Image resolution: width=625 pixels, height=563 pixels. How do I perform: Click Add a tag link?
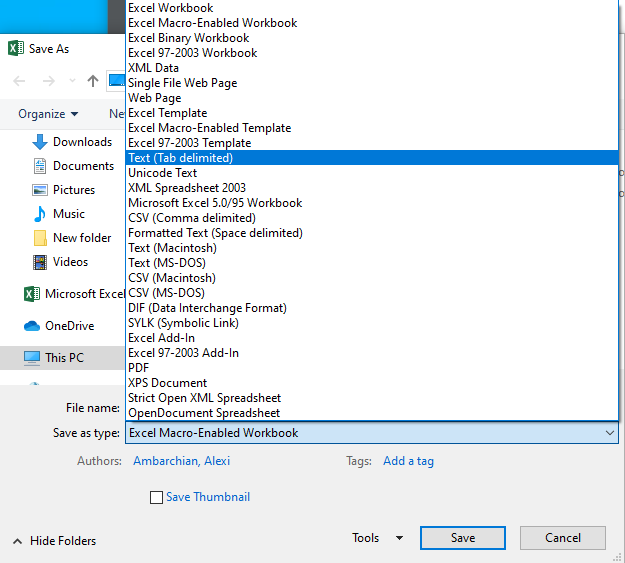click(x=408, y=461)
